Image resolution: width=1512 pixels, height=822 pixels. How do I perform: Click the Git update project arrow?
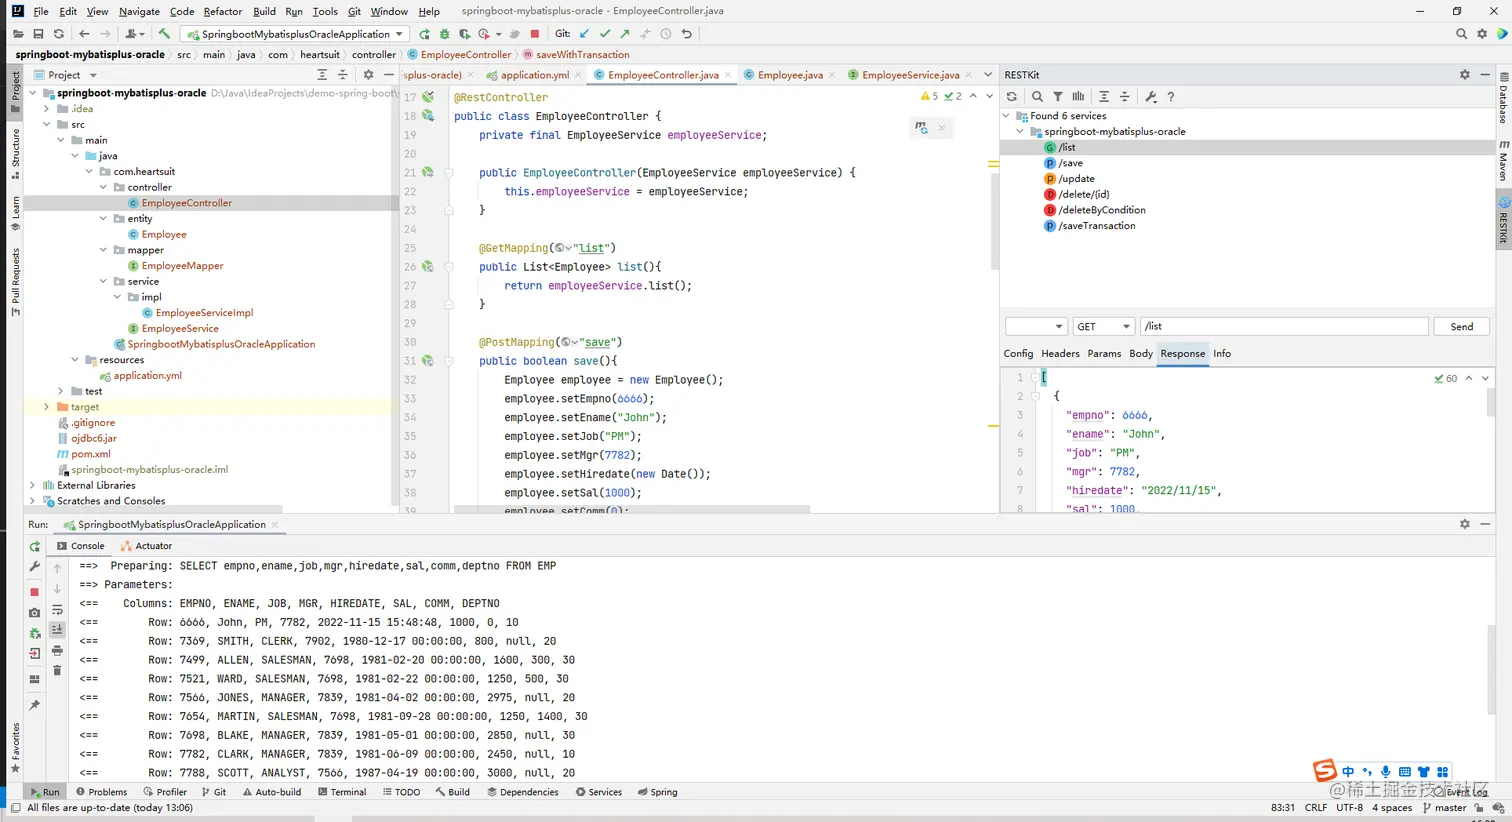[x=585, y=34]
